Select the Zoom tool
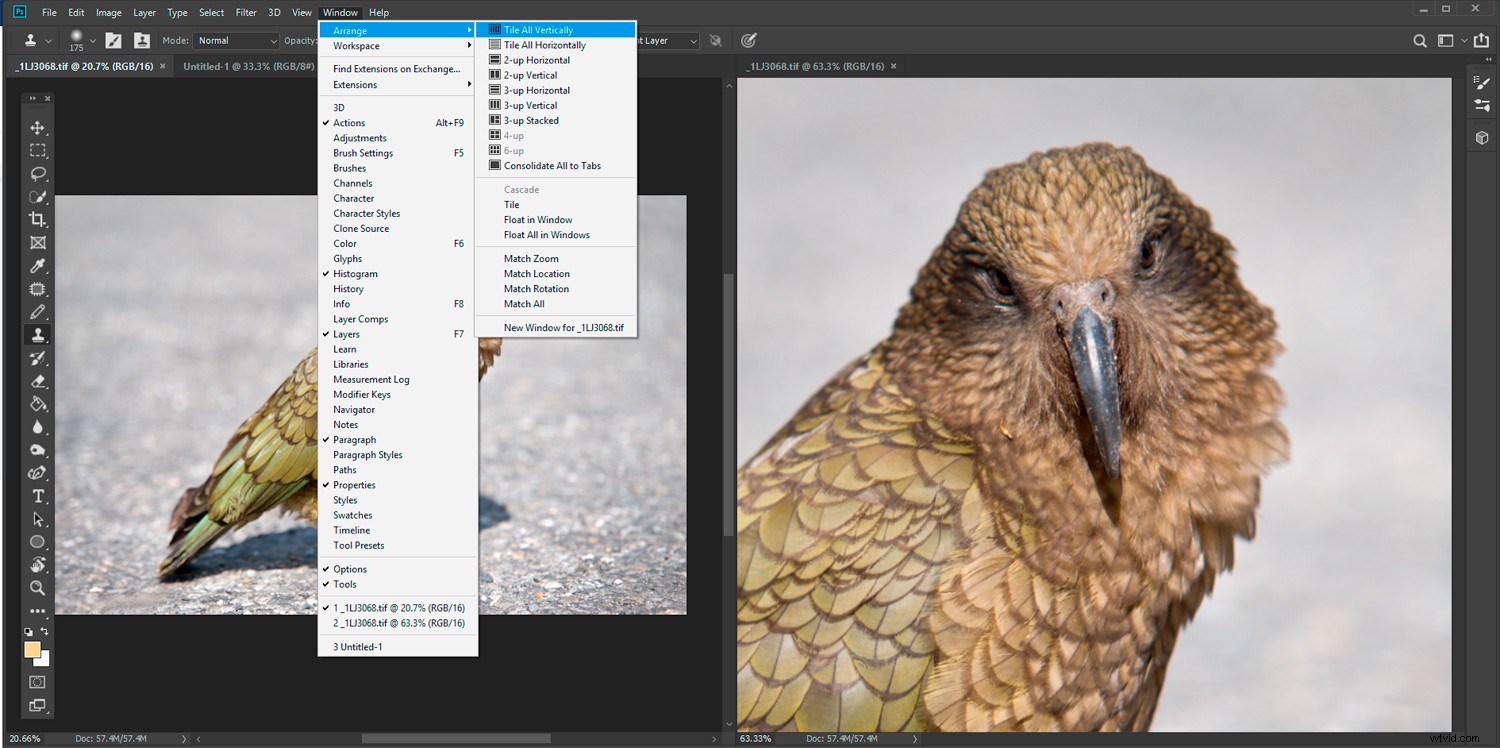This screenshot has width=1500, height=748. [38, 589]
